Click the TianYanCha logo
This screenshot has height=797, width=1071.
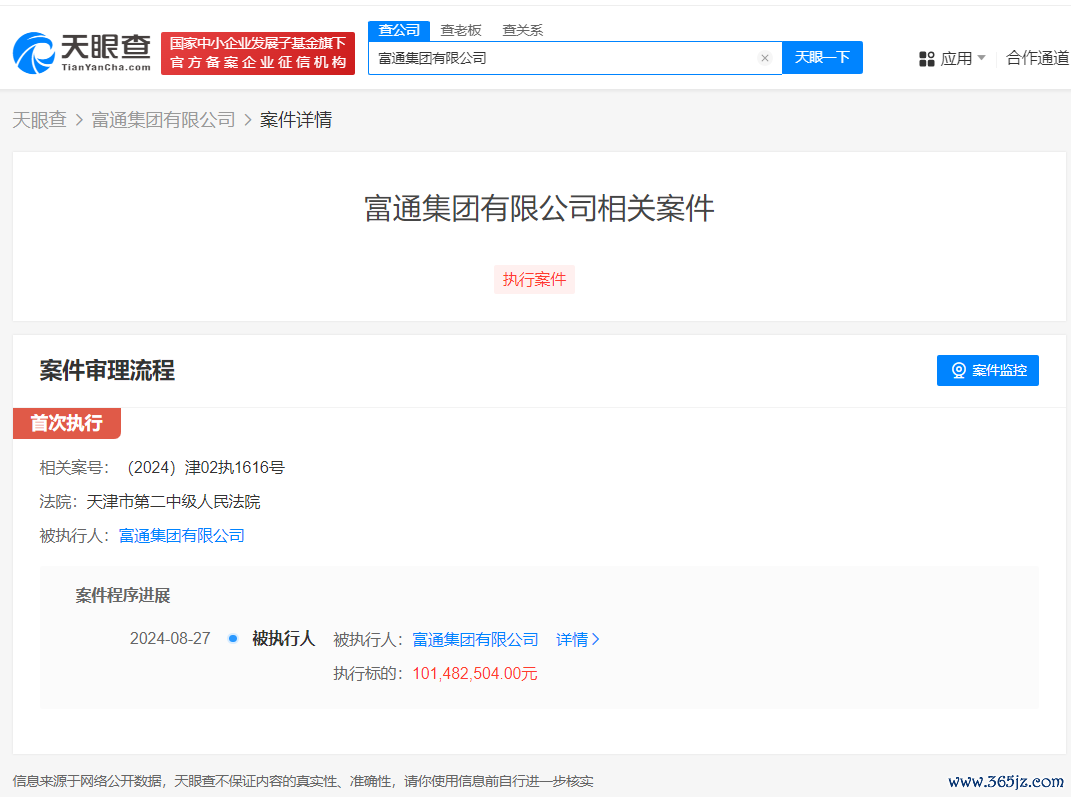[81, 53]
